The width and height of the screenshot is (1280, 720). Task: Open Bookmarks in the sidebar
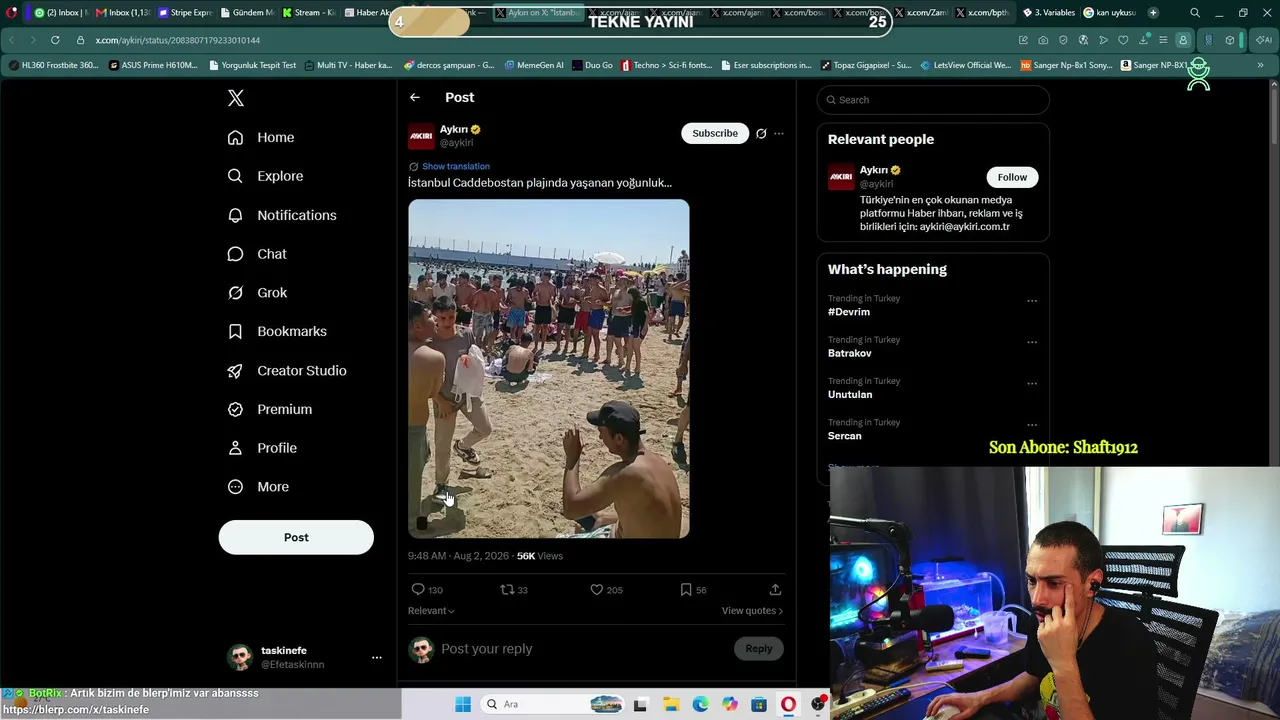276,331
